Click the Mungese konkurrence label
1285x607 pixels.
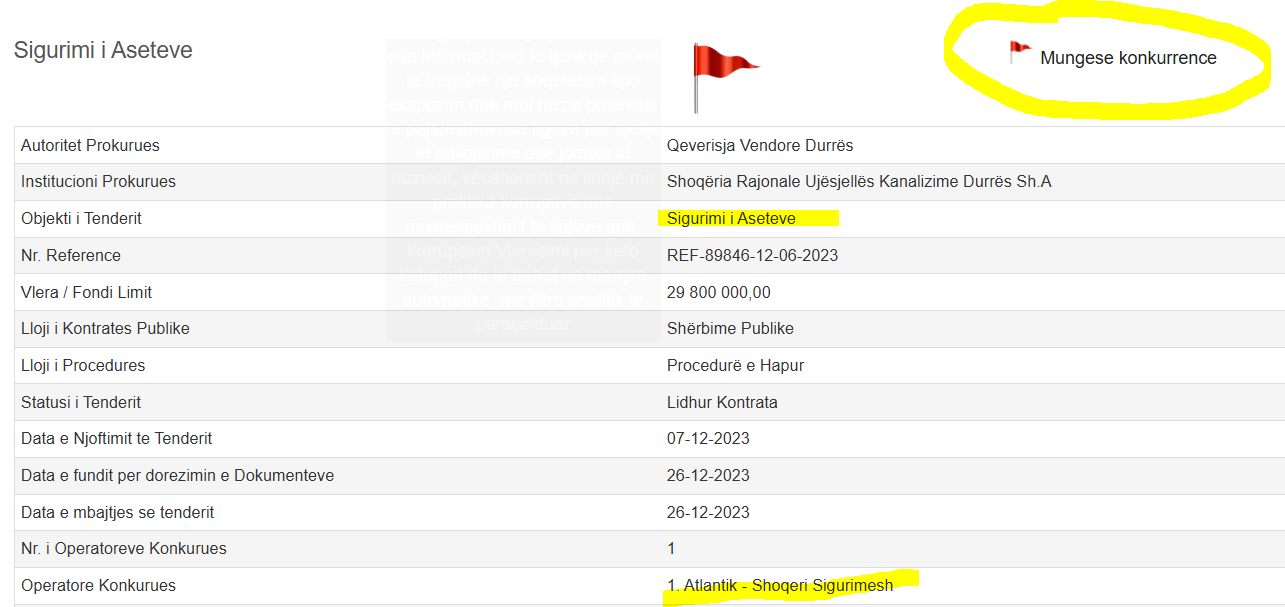point(1128,58)
